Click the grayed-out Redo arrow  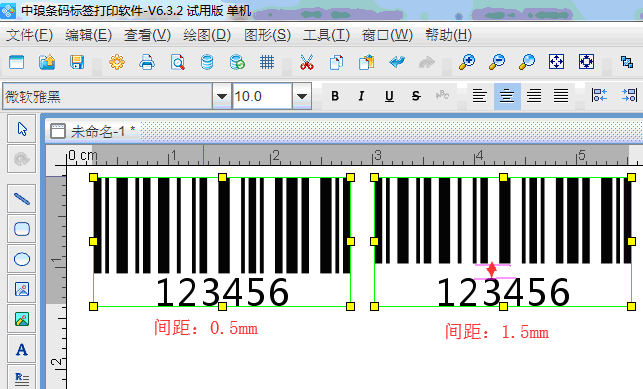(426, 62)
